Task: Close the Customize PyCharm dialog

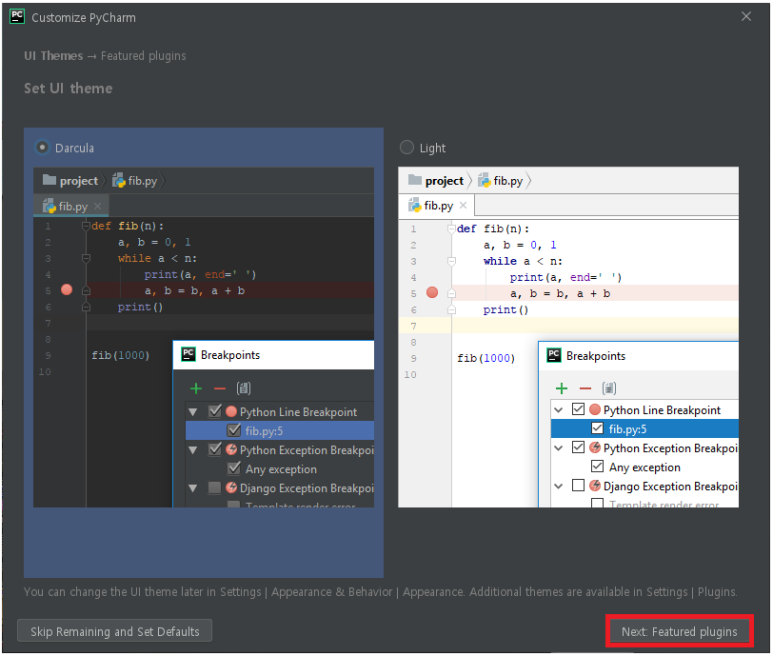Action: [x=746, y=17]
